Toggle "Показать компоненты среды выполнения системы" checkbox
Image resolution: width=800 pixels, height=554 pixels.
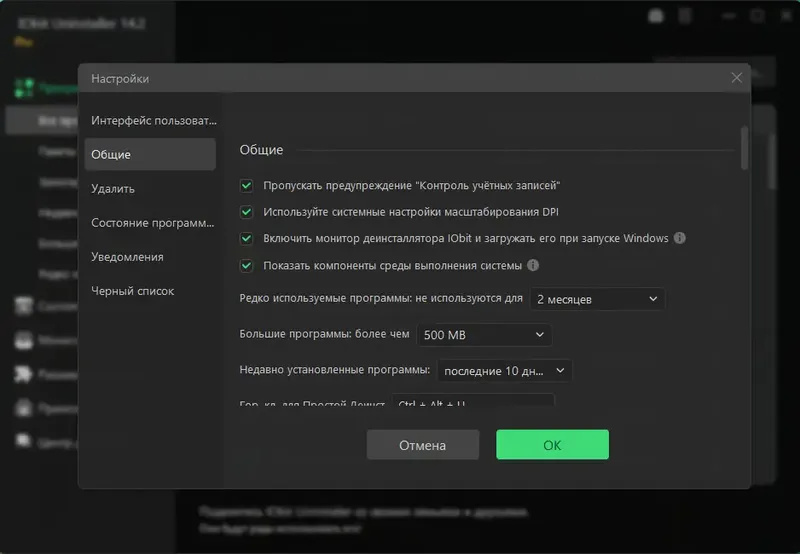[246, 266]
